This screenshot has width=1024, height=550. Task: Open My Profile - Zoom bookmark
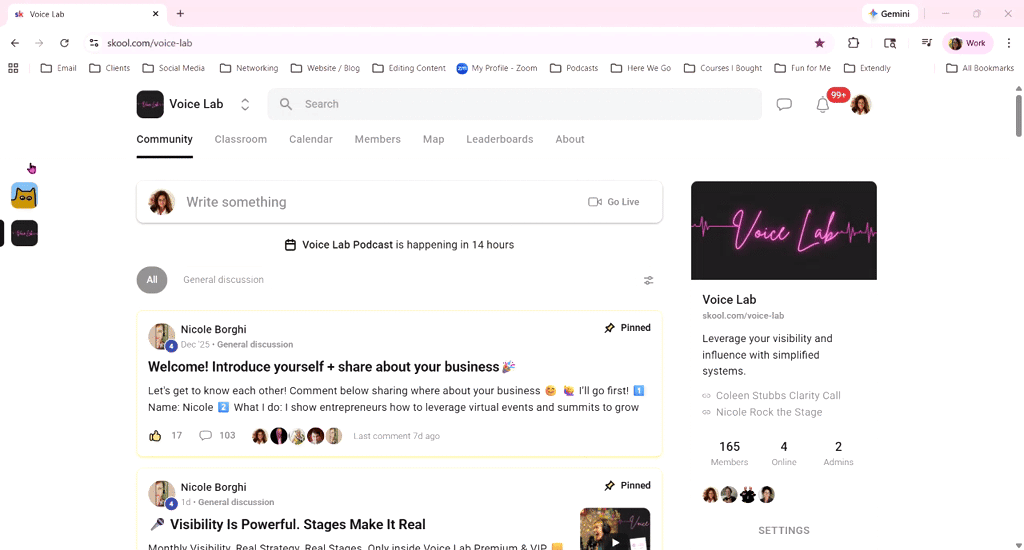pos(497,68)
